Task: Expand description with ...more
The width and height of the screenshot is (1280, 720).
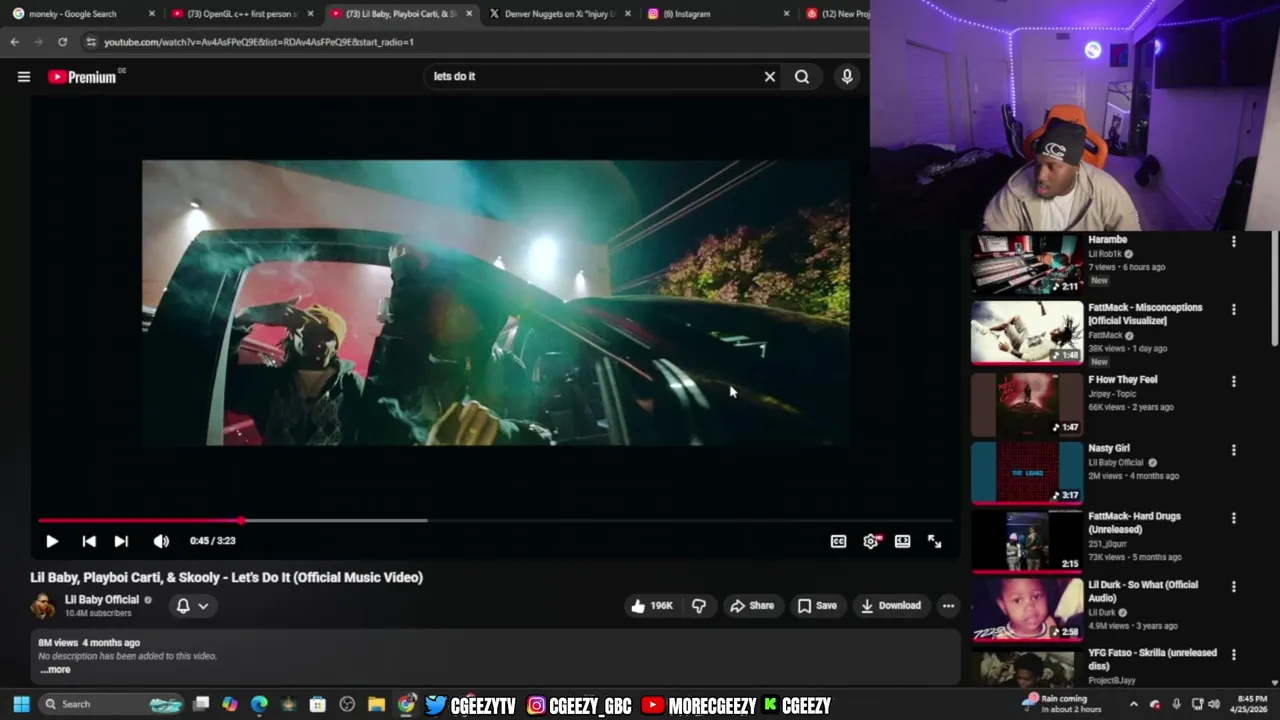Action: pyautogui.click(x=56, y=670)
